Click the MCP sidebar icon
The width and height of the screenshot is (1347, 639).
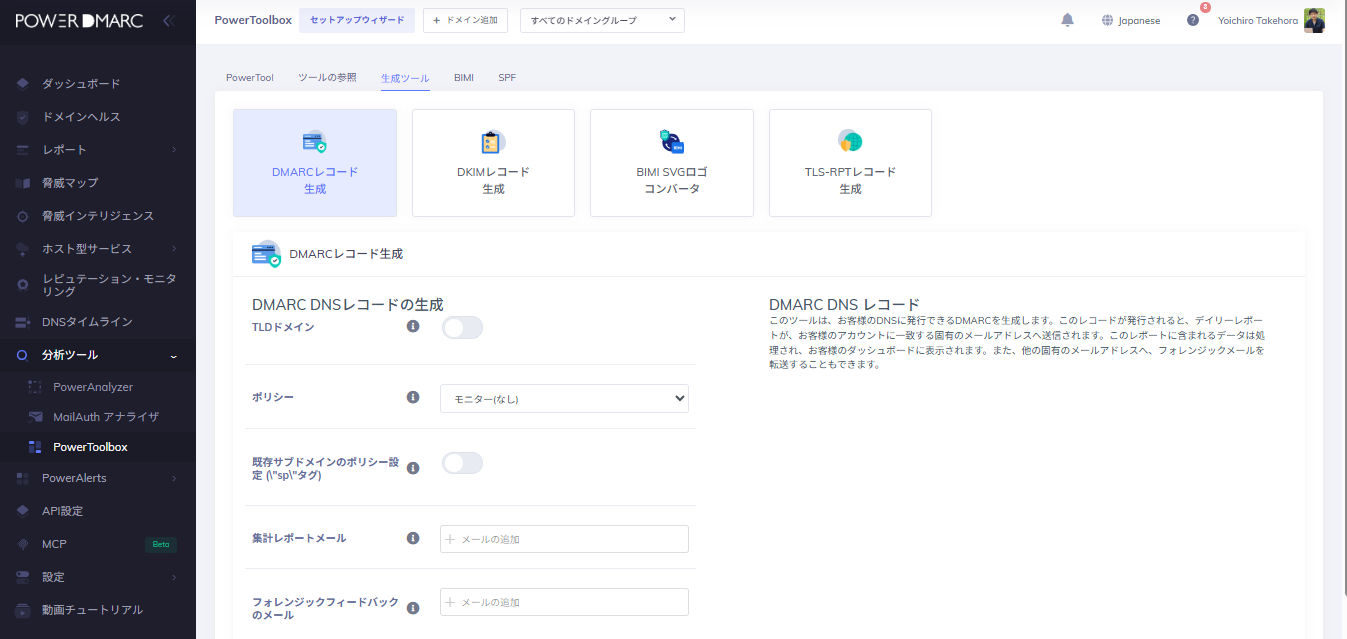[x=23, y=544]
